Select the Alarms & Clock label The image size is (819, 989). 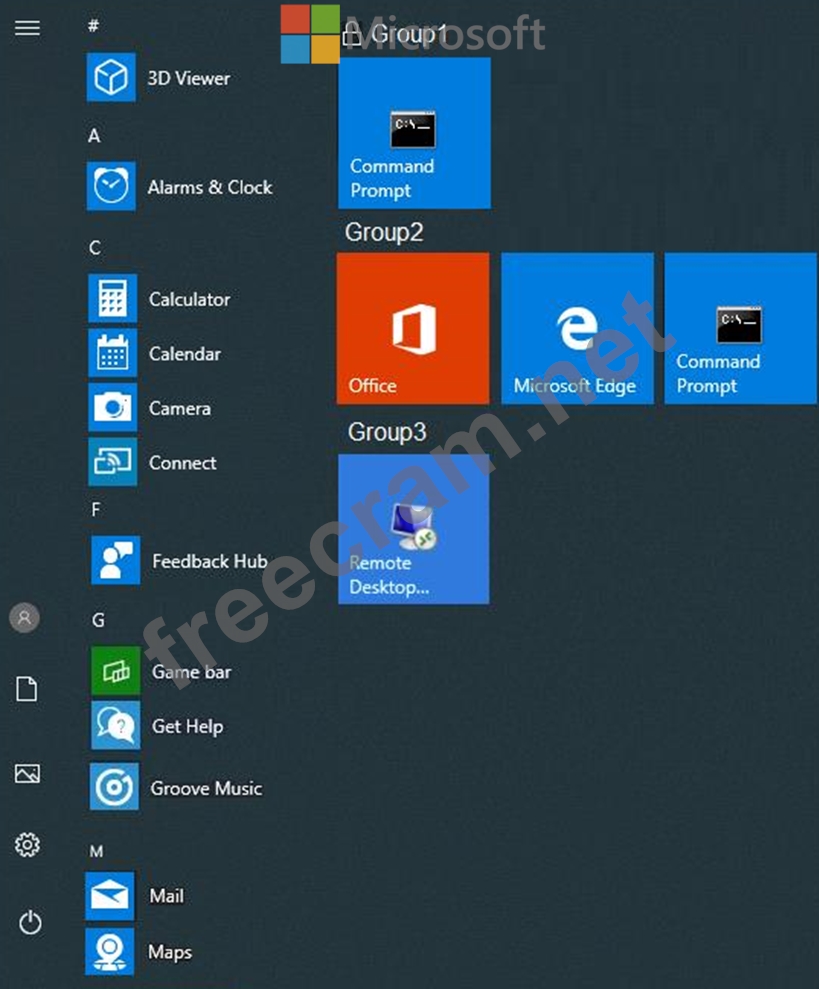(210, 187)
